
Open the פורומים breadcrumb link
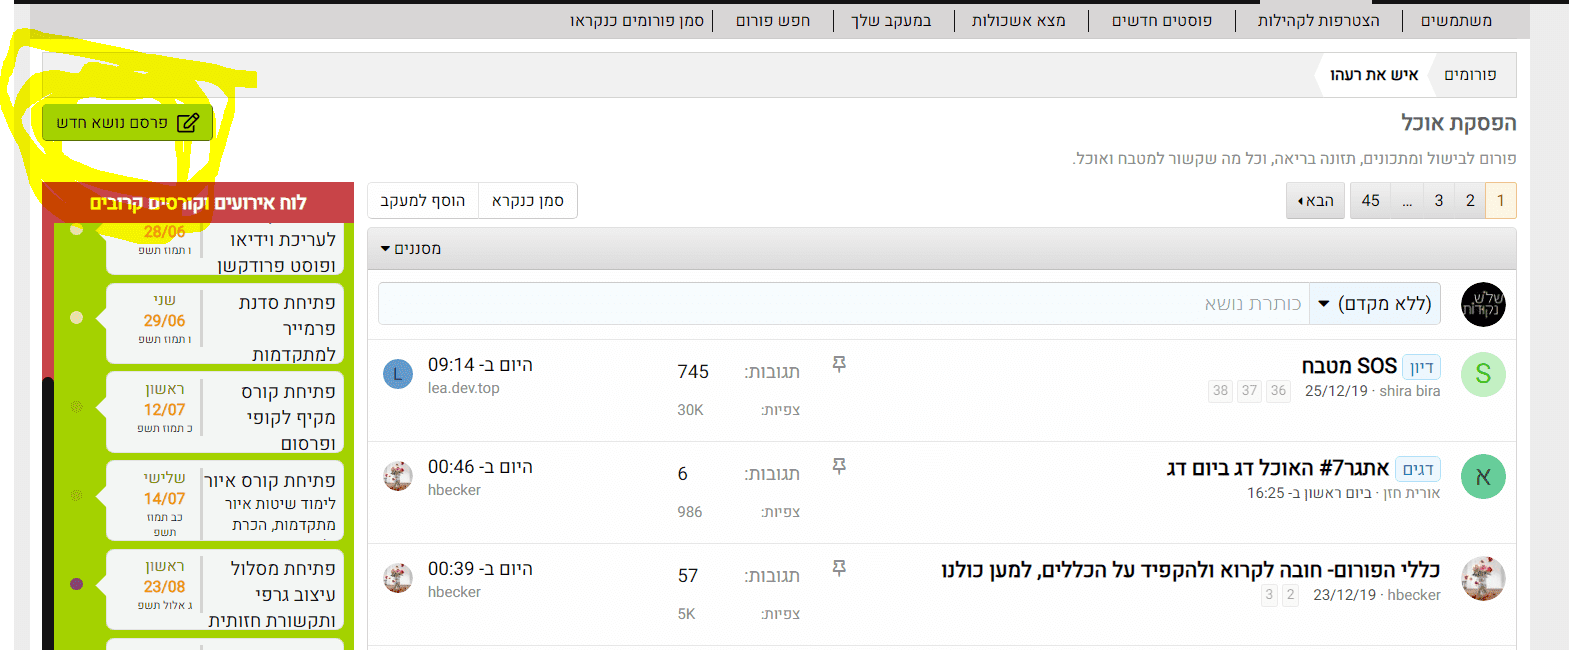click(1470, 75)
